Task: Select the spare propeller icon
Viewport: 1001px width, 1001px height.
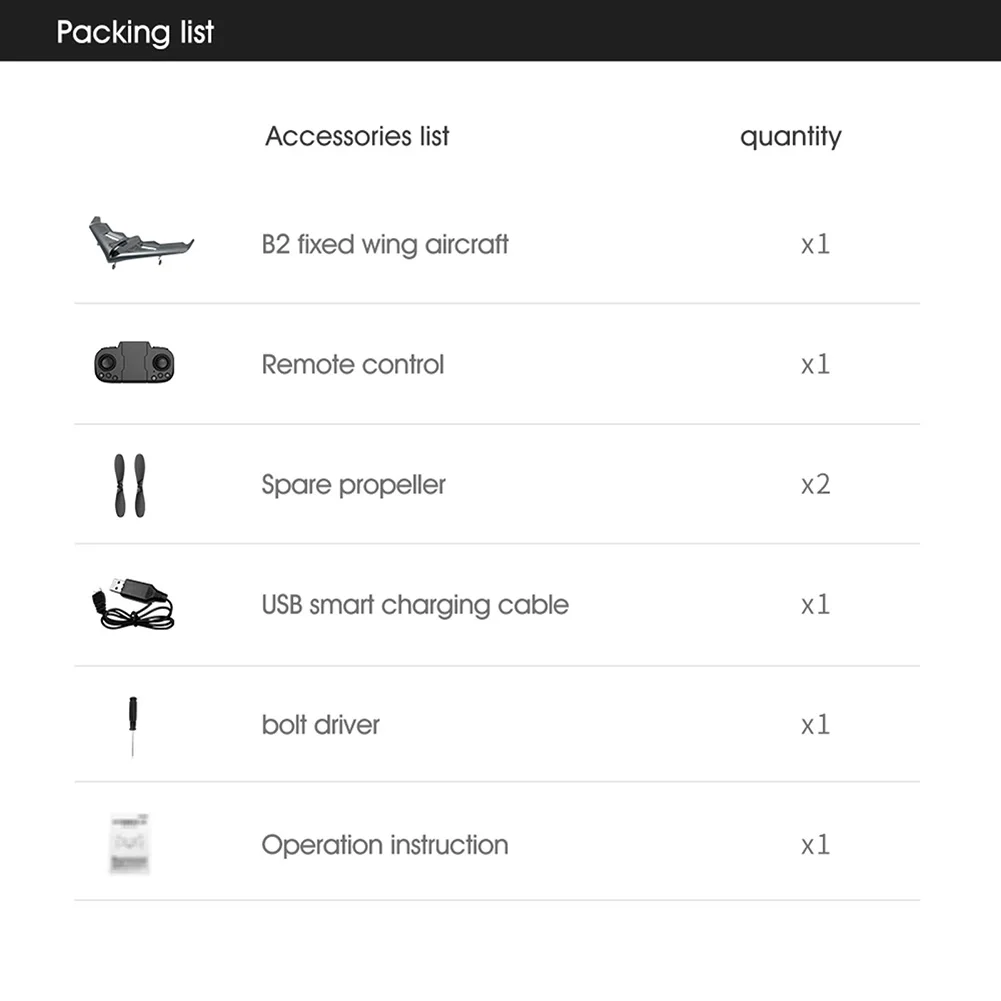Action: (x=129, y=485)
